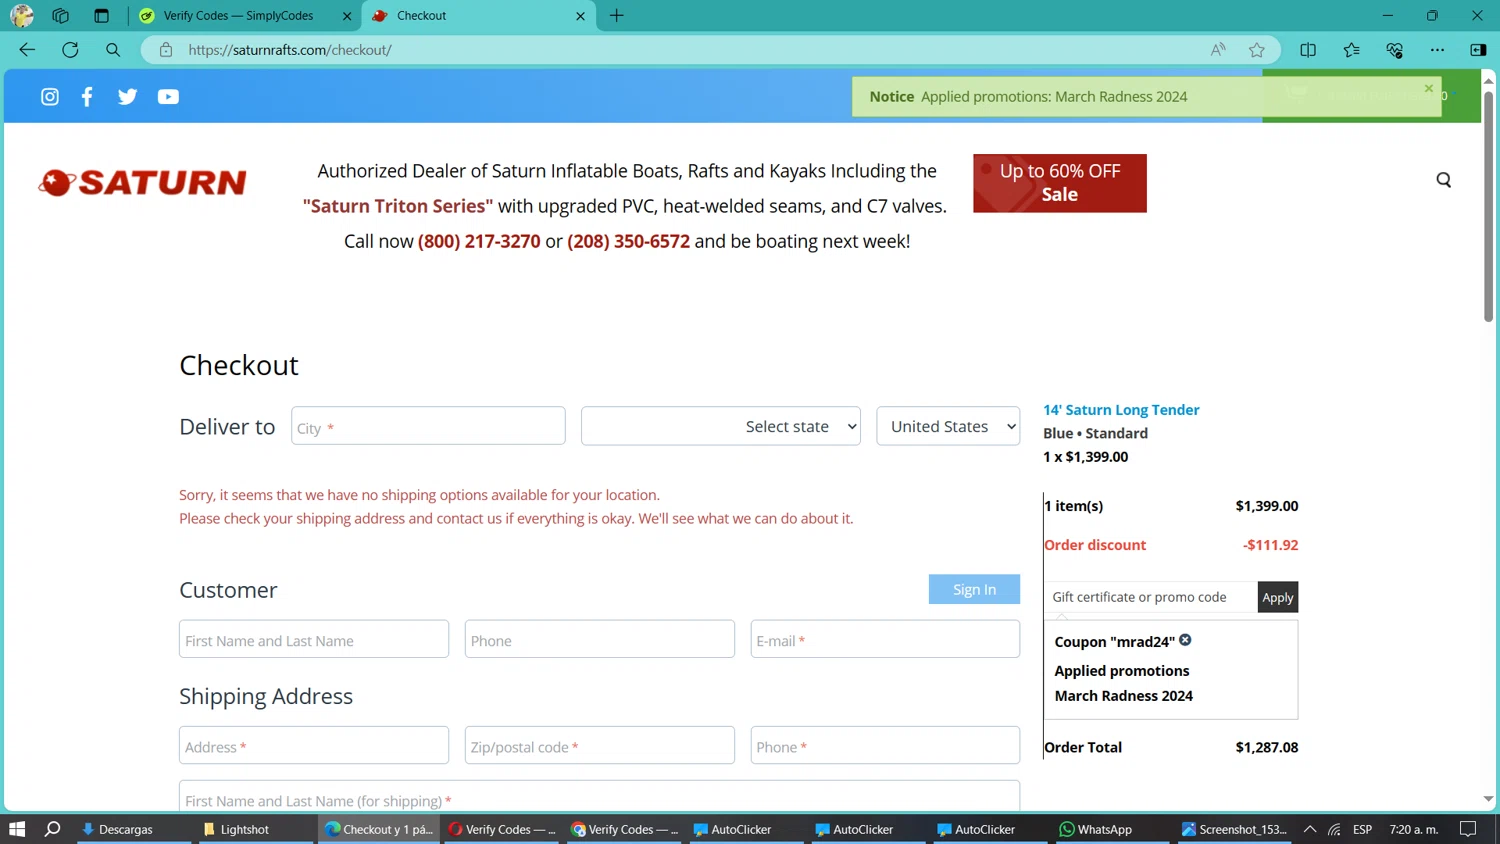Call the (208) 350-6572 number link
1500x844 pixels.
tap(628, 241)
